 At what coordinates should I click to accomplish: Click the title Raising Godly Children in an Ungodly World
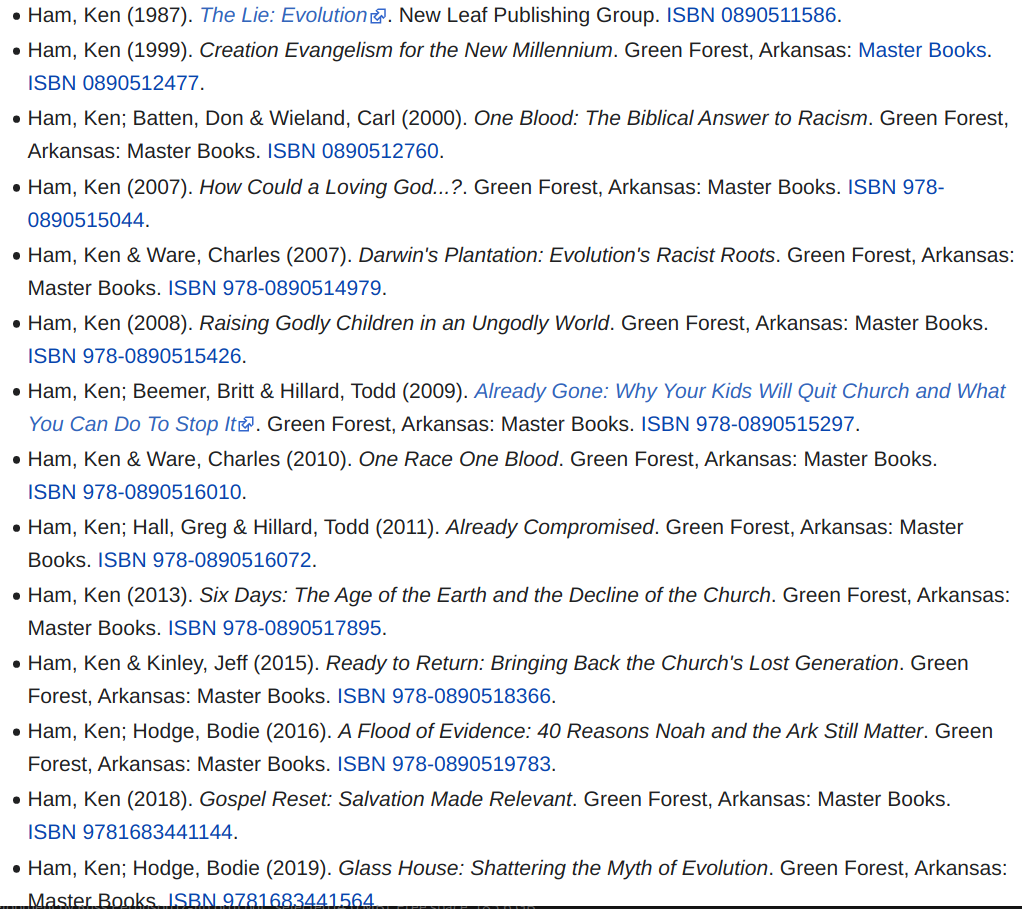(404, 323)
